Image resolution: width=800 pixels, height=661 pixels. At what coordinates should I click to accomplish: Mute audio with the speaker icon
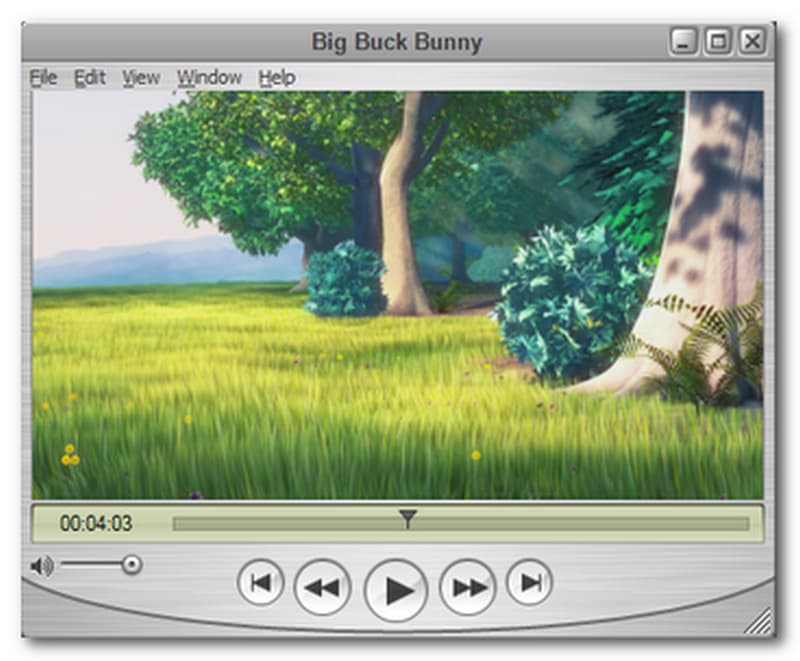tap(41, 566)
